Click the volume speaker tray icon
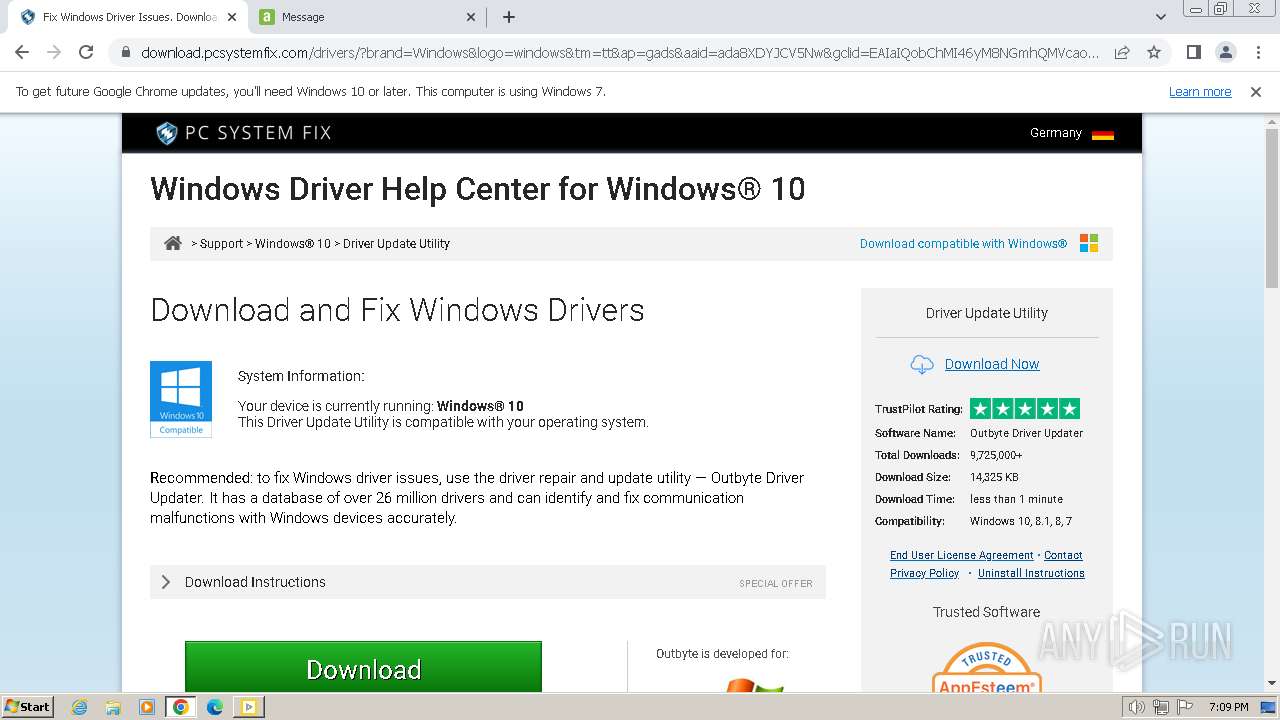The height and width of the screenshot is (720, 1280). [1137, 707]
